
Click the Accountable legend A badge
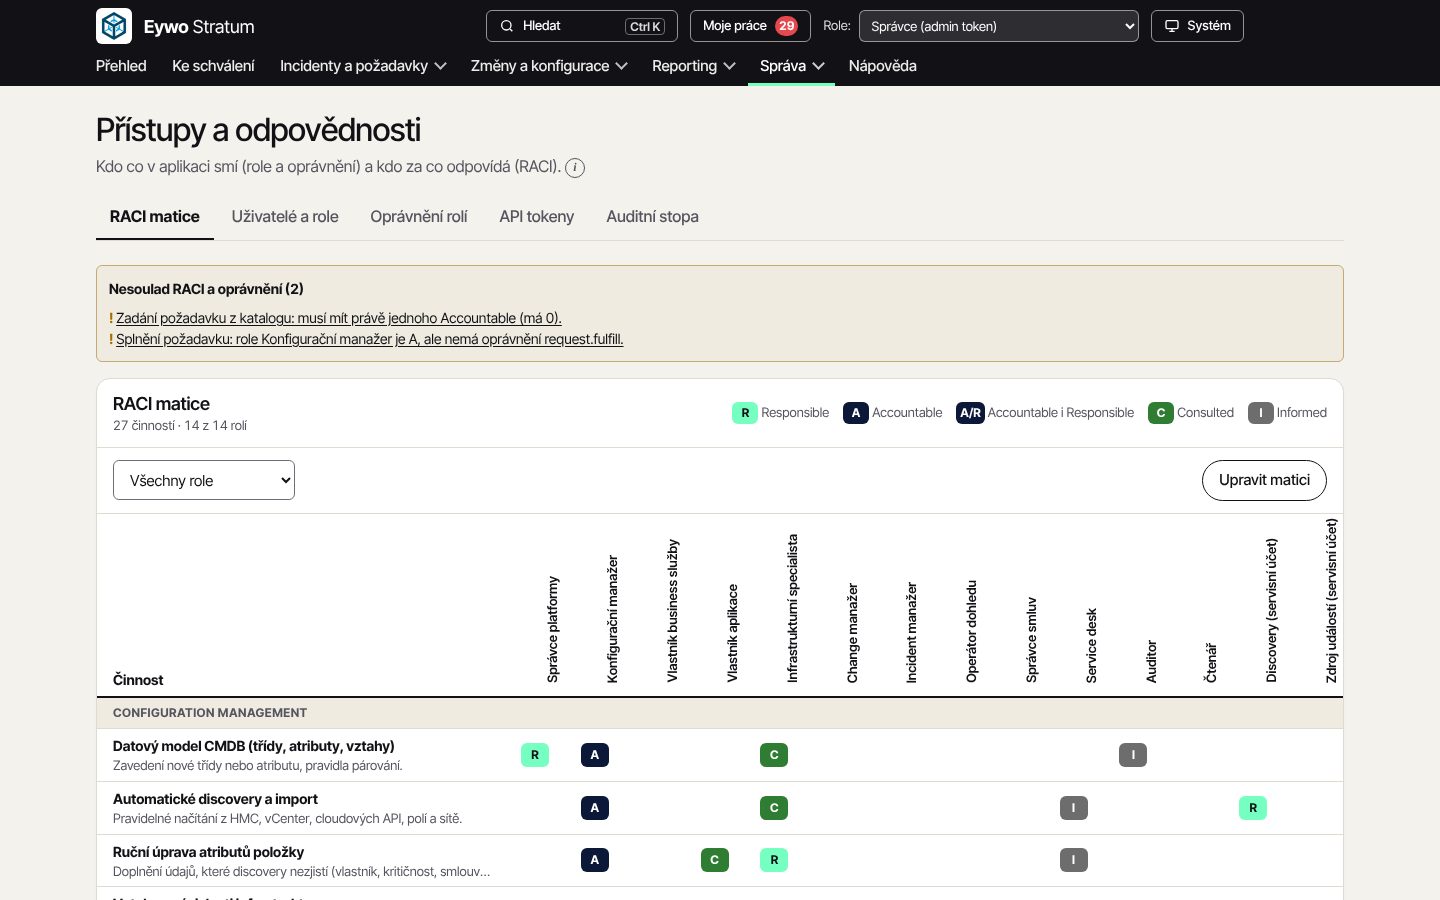[x=856, y=413]
